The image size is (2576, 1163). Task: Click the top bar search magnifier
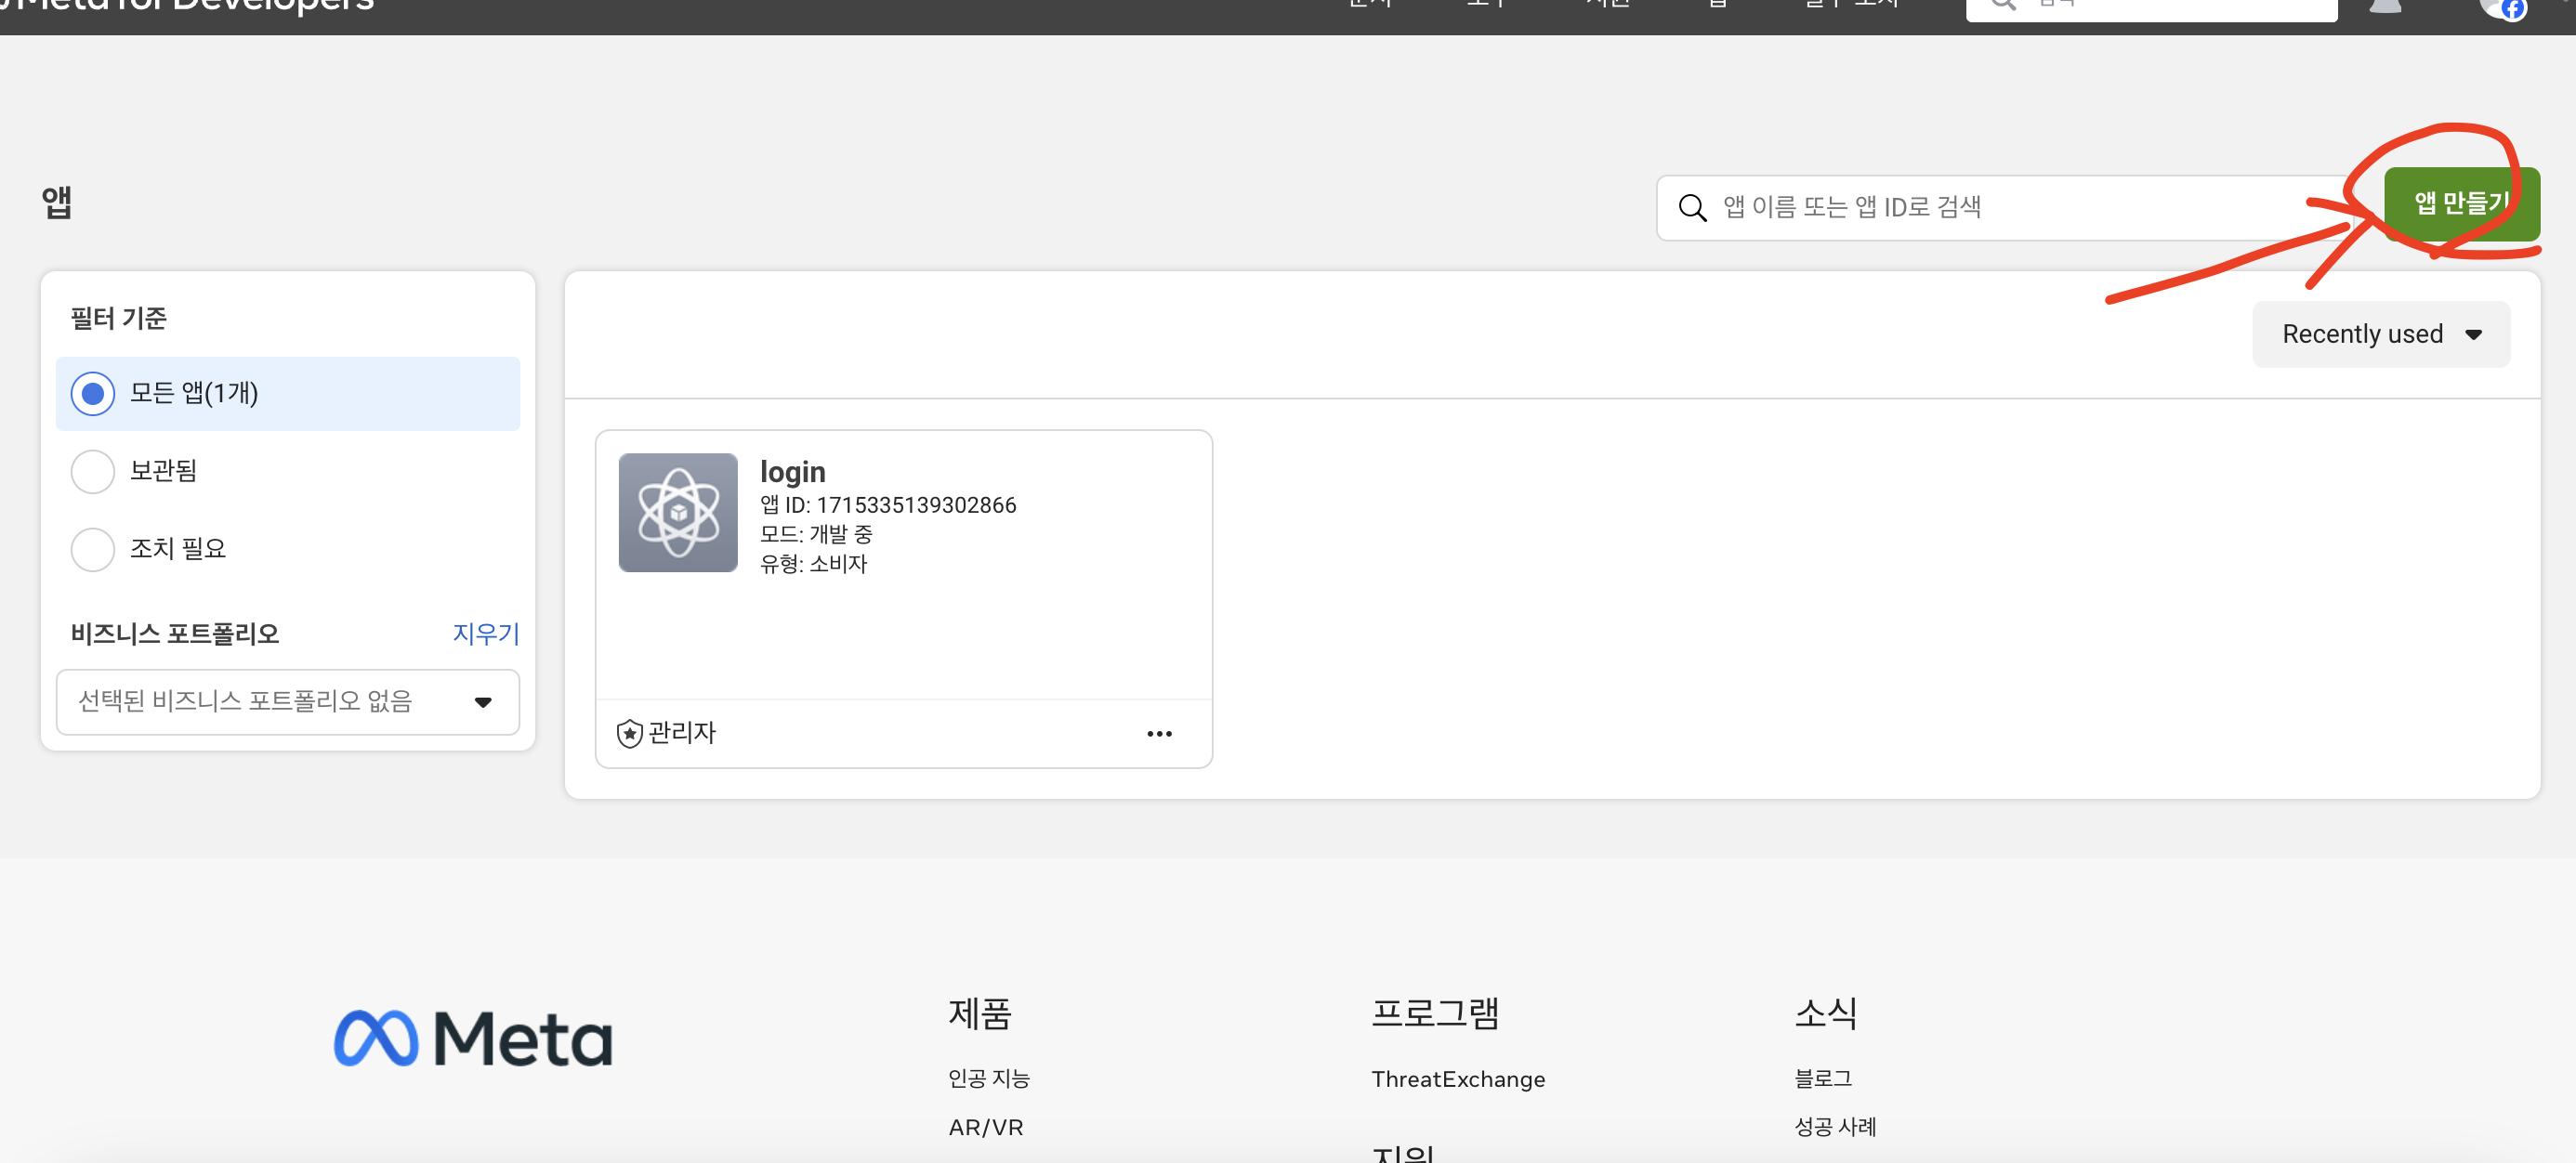pos(2003,5)
